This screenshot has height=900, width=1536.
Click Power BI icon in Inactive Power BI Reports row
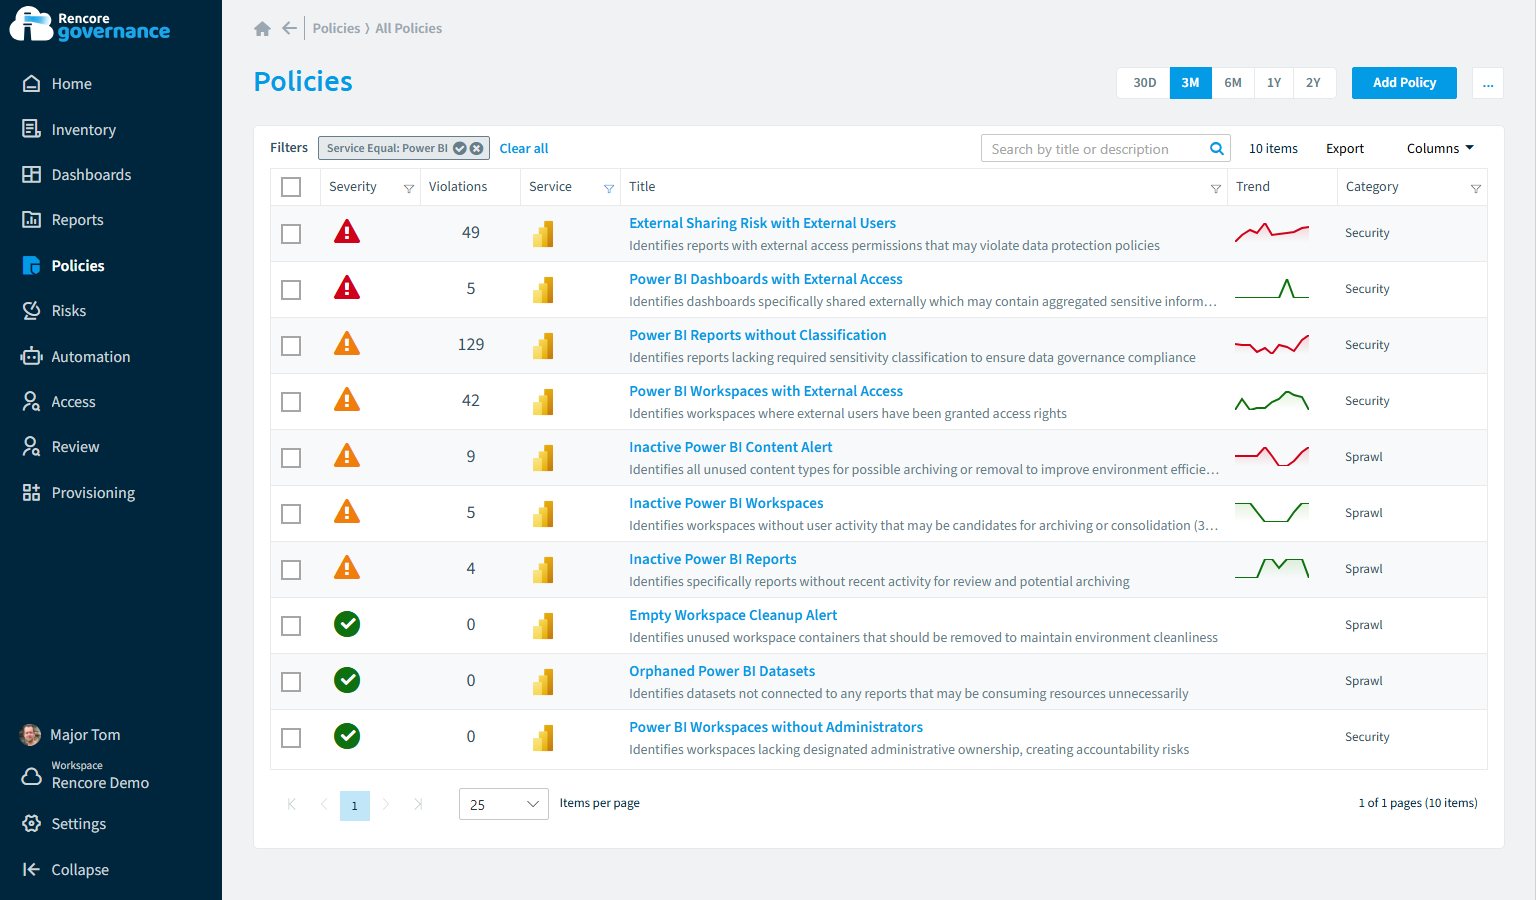point(543,570)
